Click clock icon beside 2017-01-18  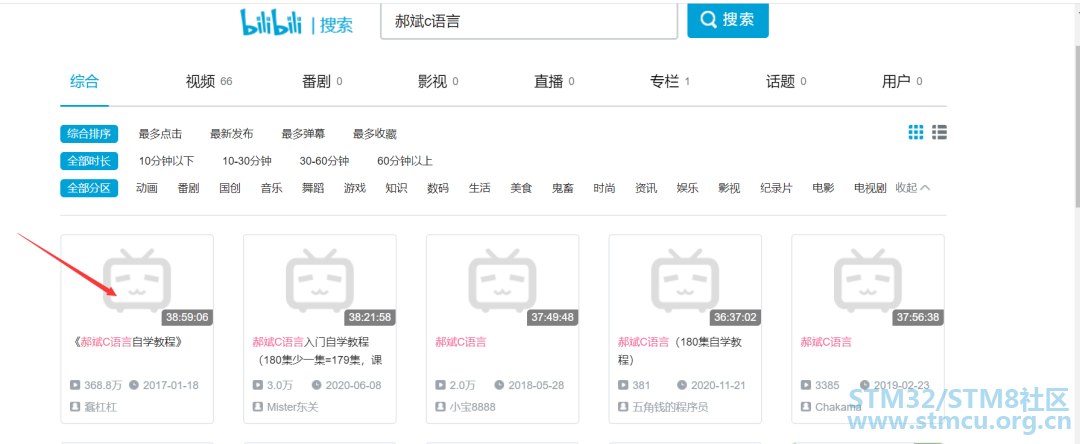(134, 385)
